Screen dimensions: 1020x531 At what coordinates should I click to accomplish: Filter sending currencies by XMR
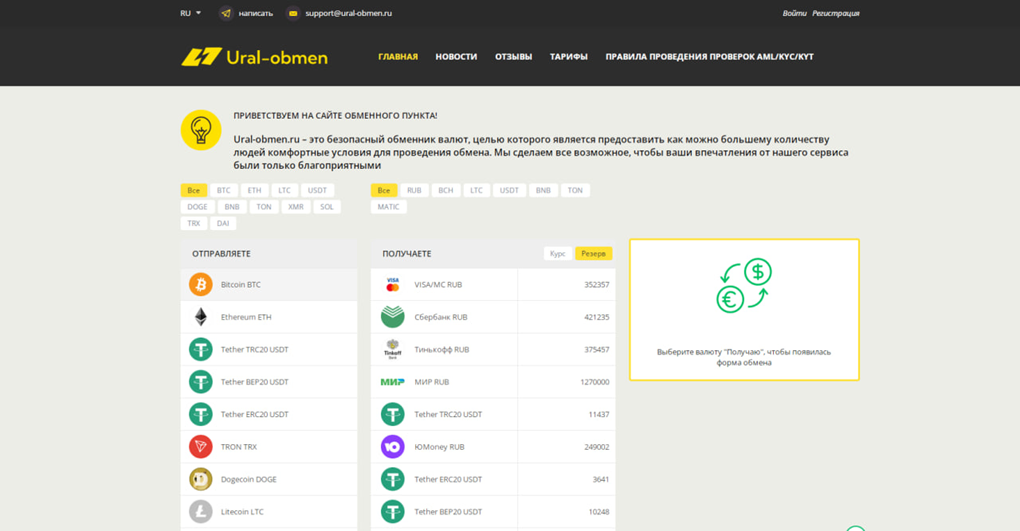(296, 207)
